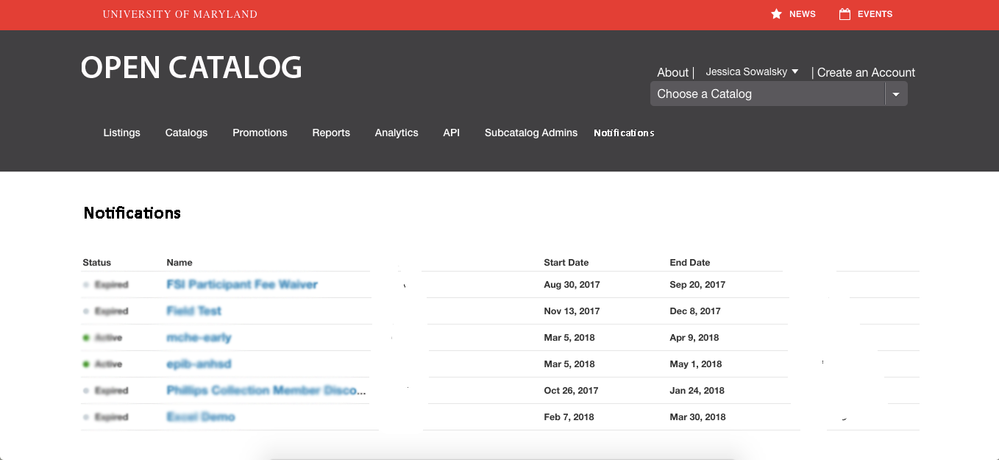The image size is (999, 460).
Task: Open Subcatalog Admins page
Action: (x=531, y=133)
